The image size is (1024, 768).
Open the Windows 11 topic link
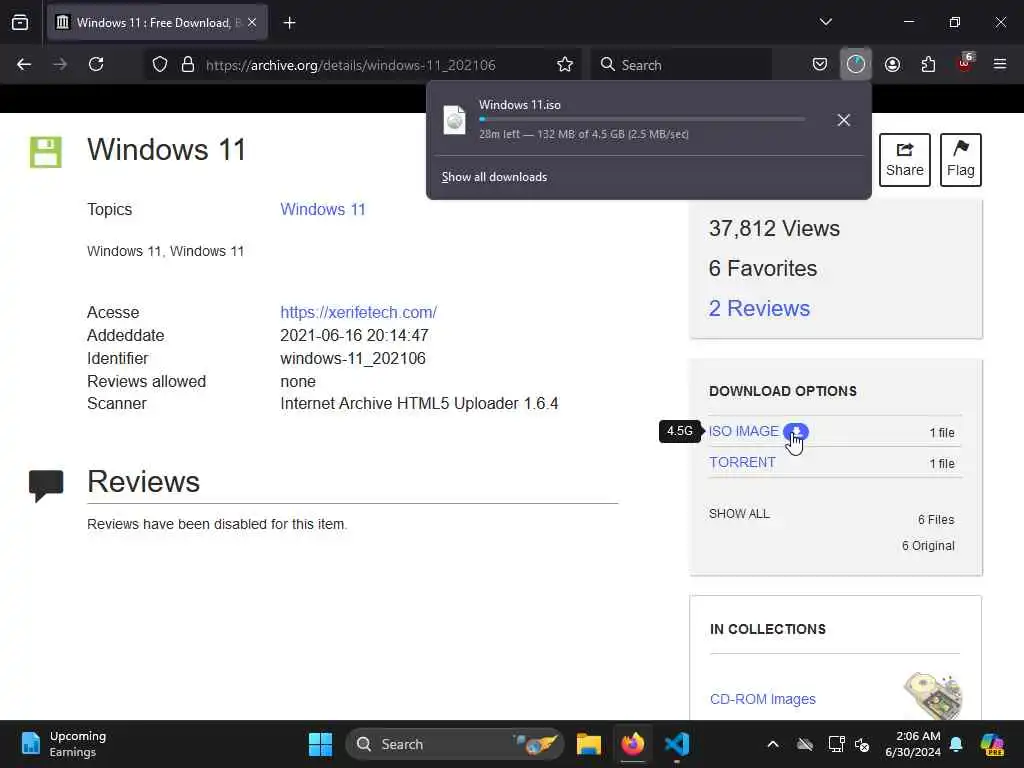pyautogui.click(x=323, y=210)
